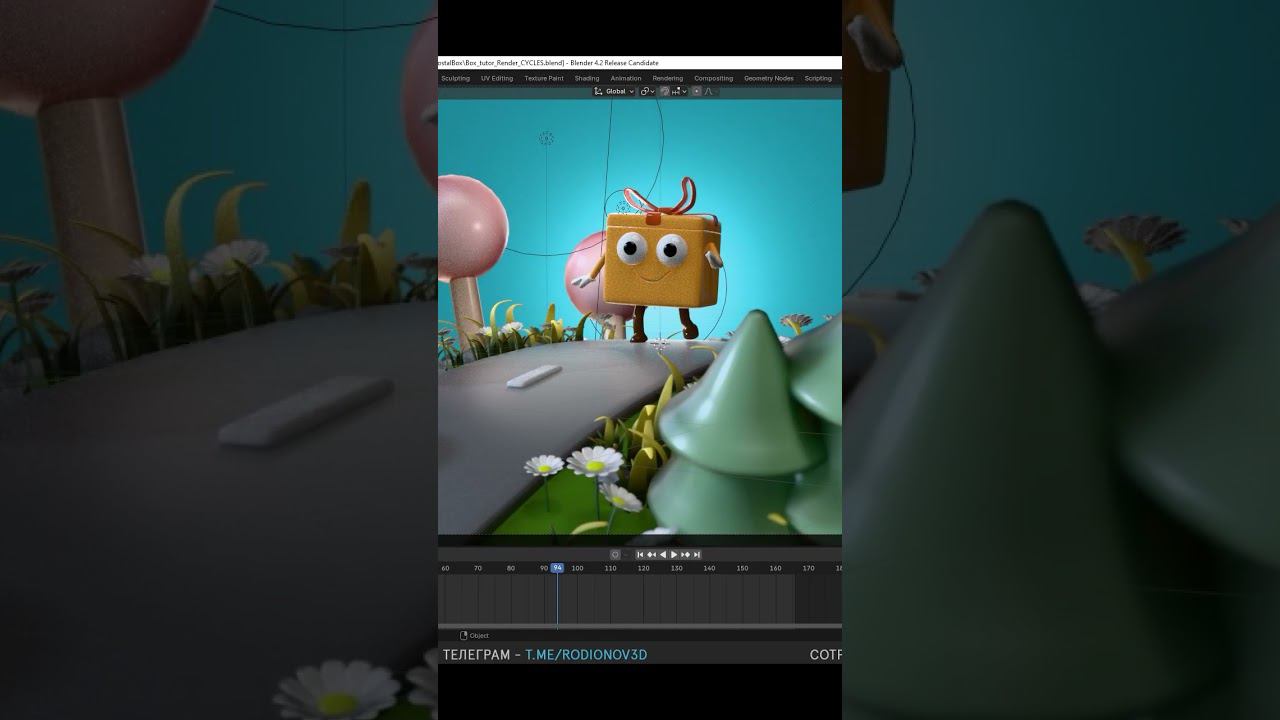Click frame 120 on the timeline ruler

(x=643, y=568)
